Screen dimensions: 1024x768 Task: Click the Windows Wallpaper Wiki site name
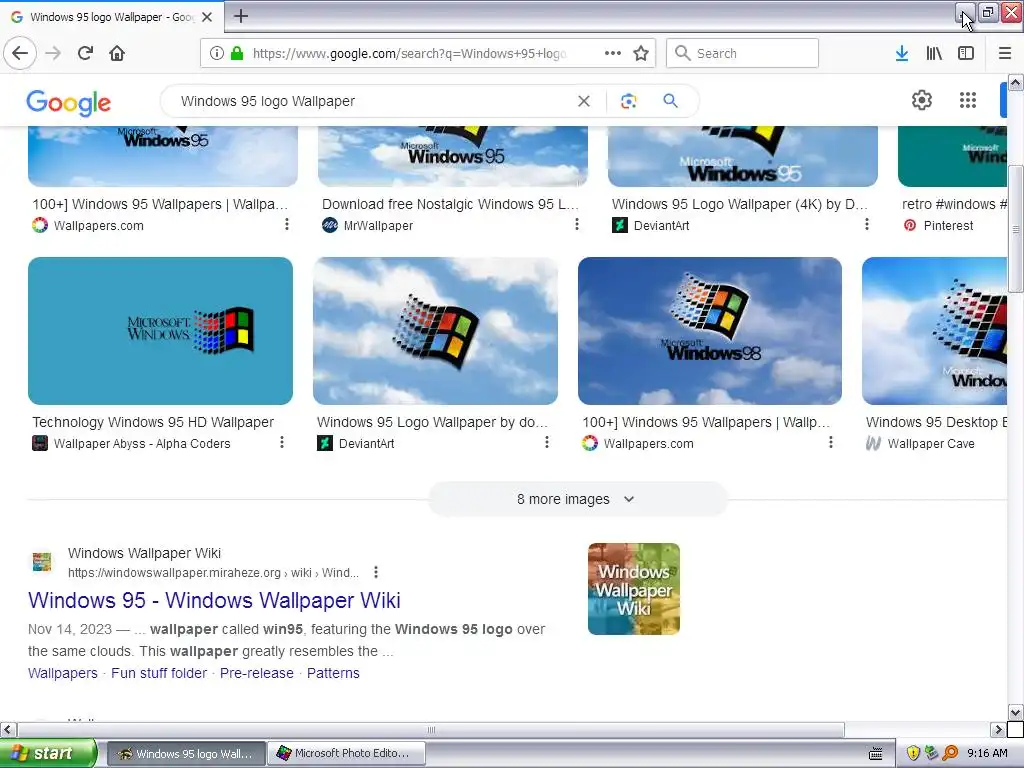click(x=144, y=553)
